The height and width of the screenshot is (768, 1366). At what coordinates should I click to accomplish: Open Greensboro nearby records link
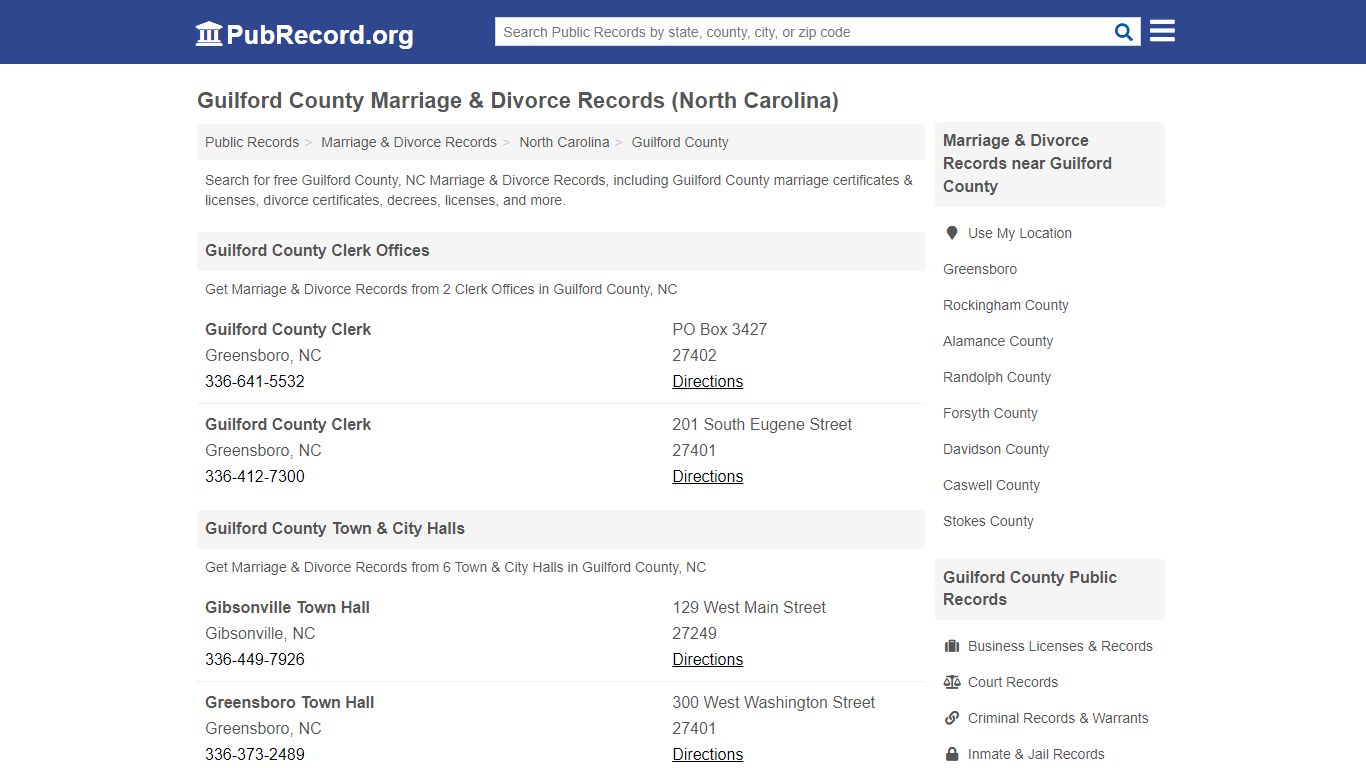[x=980, y=269]
